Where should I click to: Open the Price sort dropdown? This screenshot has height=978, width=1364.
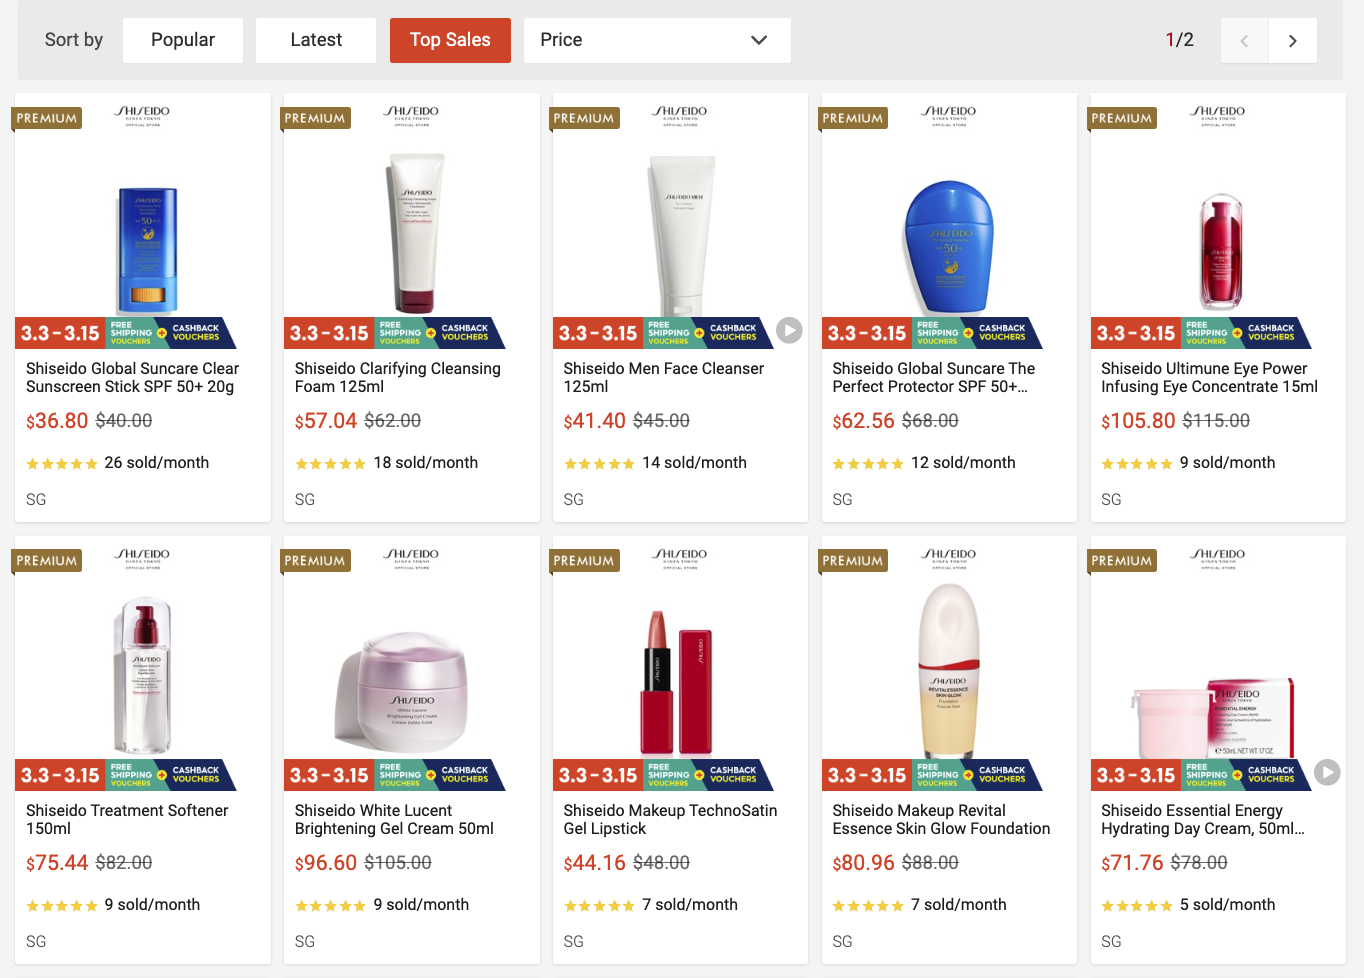tap(656, 40)
